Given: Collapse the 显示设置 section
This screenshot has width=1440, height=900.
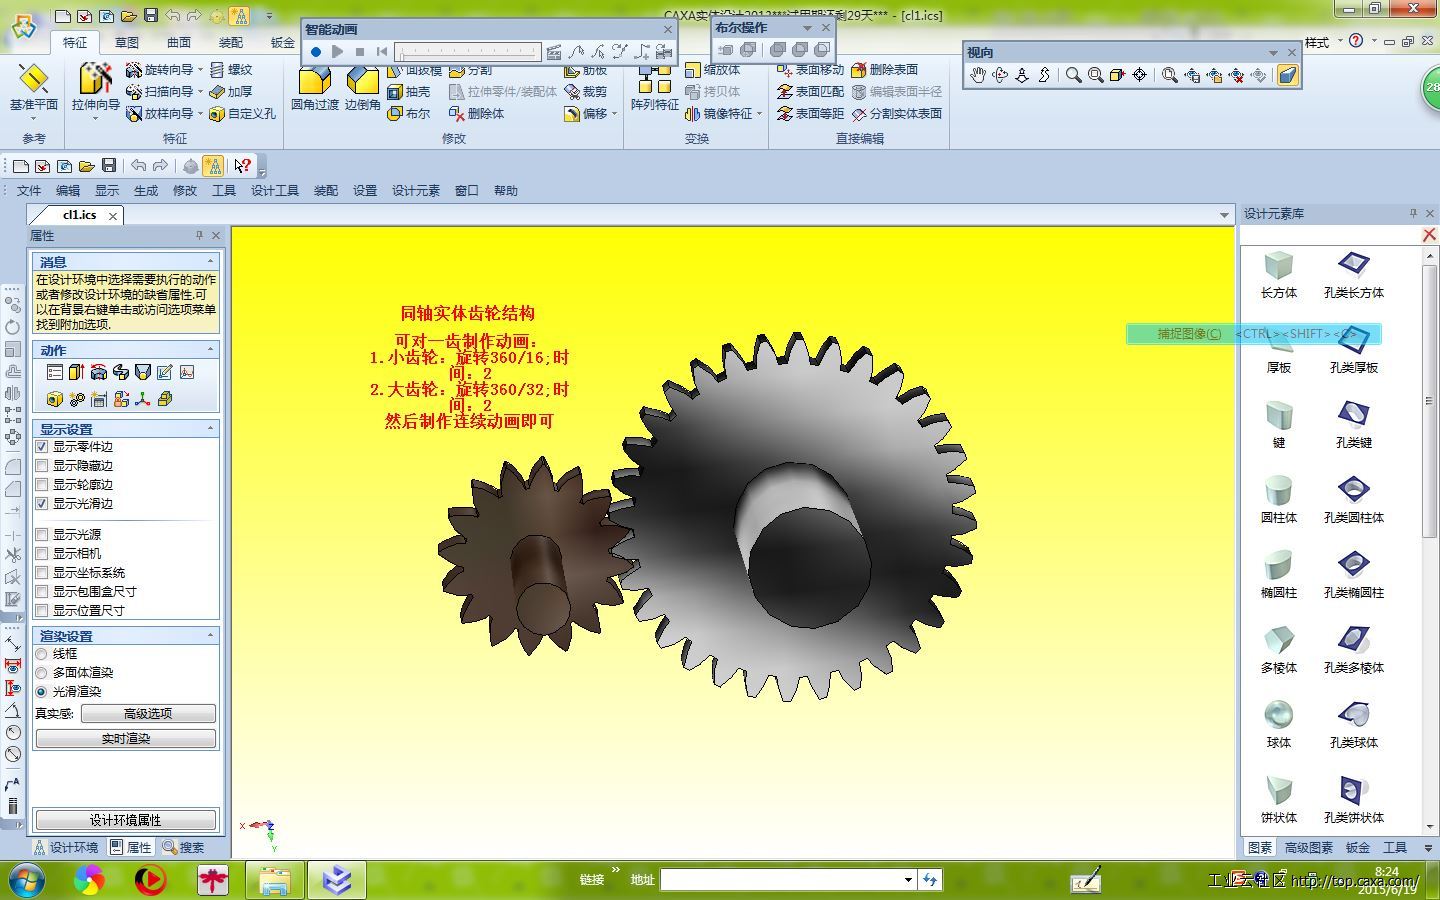Looking at the screenshot, I should (210, 429).
